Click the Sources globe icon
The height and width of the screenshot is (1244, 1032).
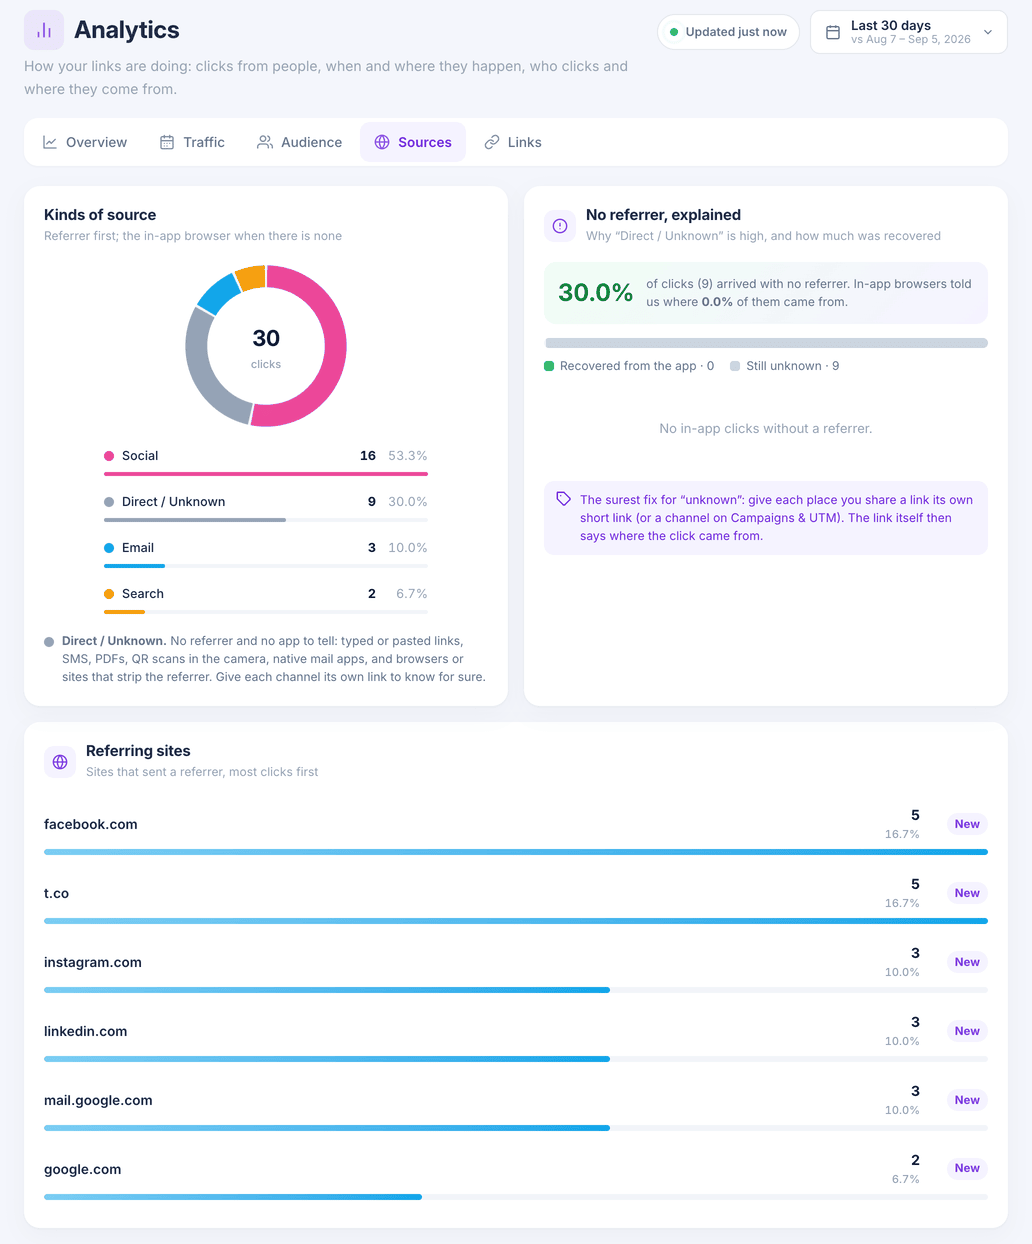[x=382, y=142]
